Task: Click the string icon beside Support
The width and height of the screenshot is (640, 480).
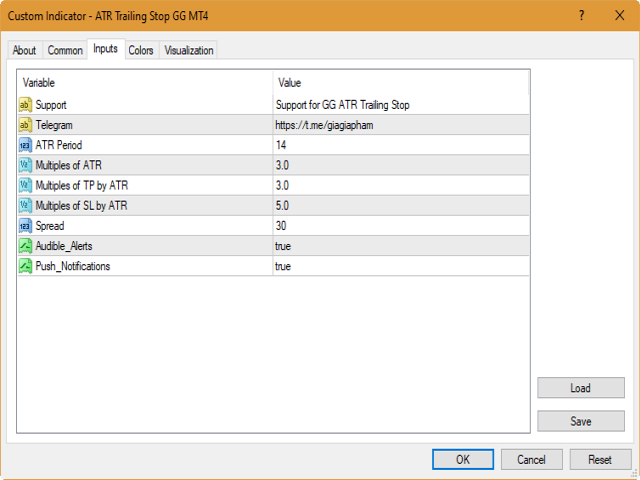Action: tap(25, 105)
